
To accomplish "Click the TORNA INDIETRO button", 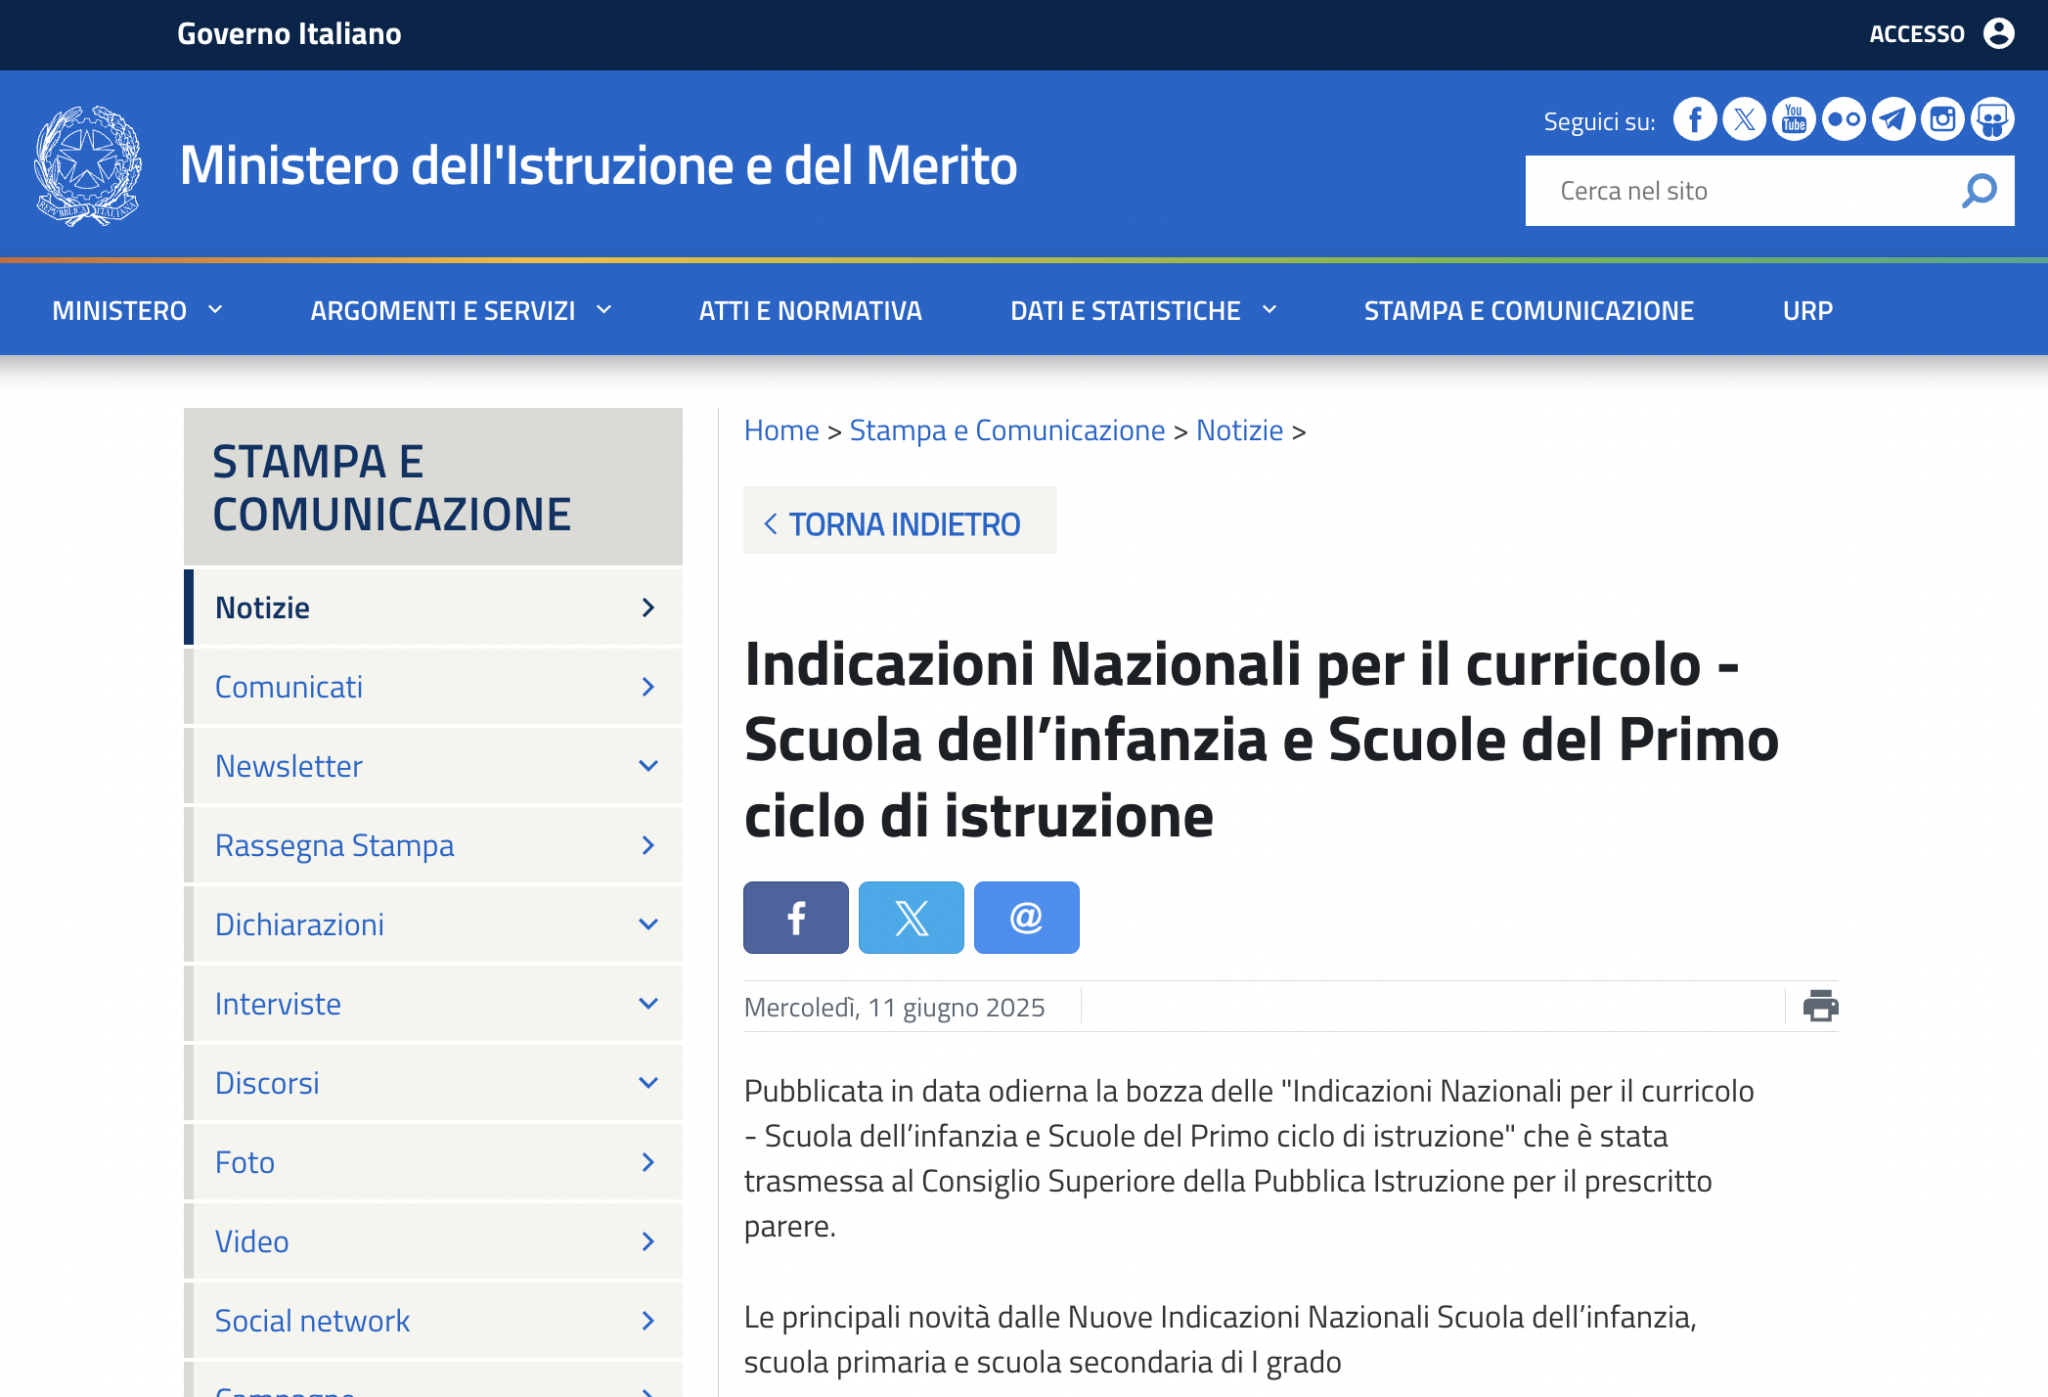I will point(900,521).
